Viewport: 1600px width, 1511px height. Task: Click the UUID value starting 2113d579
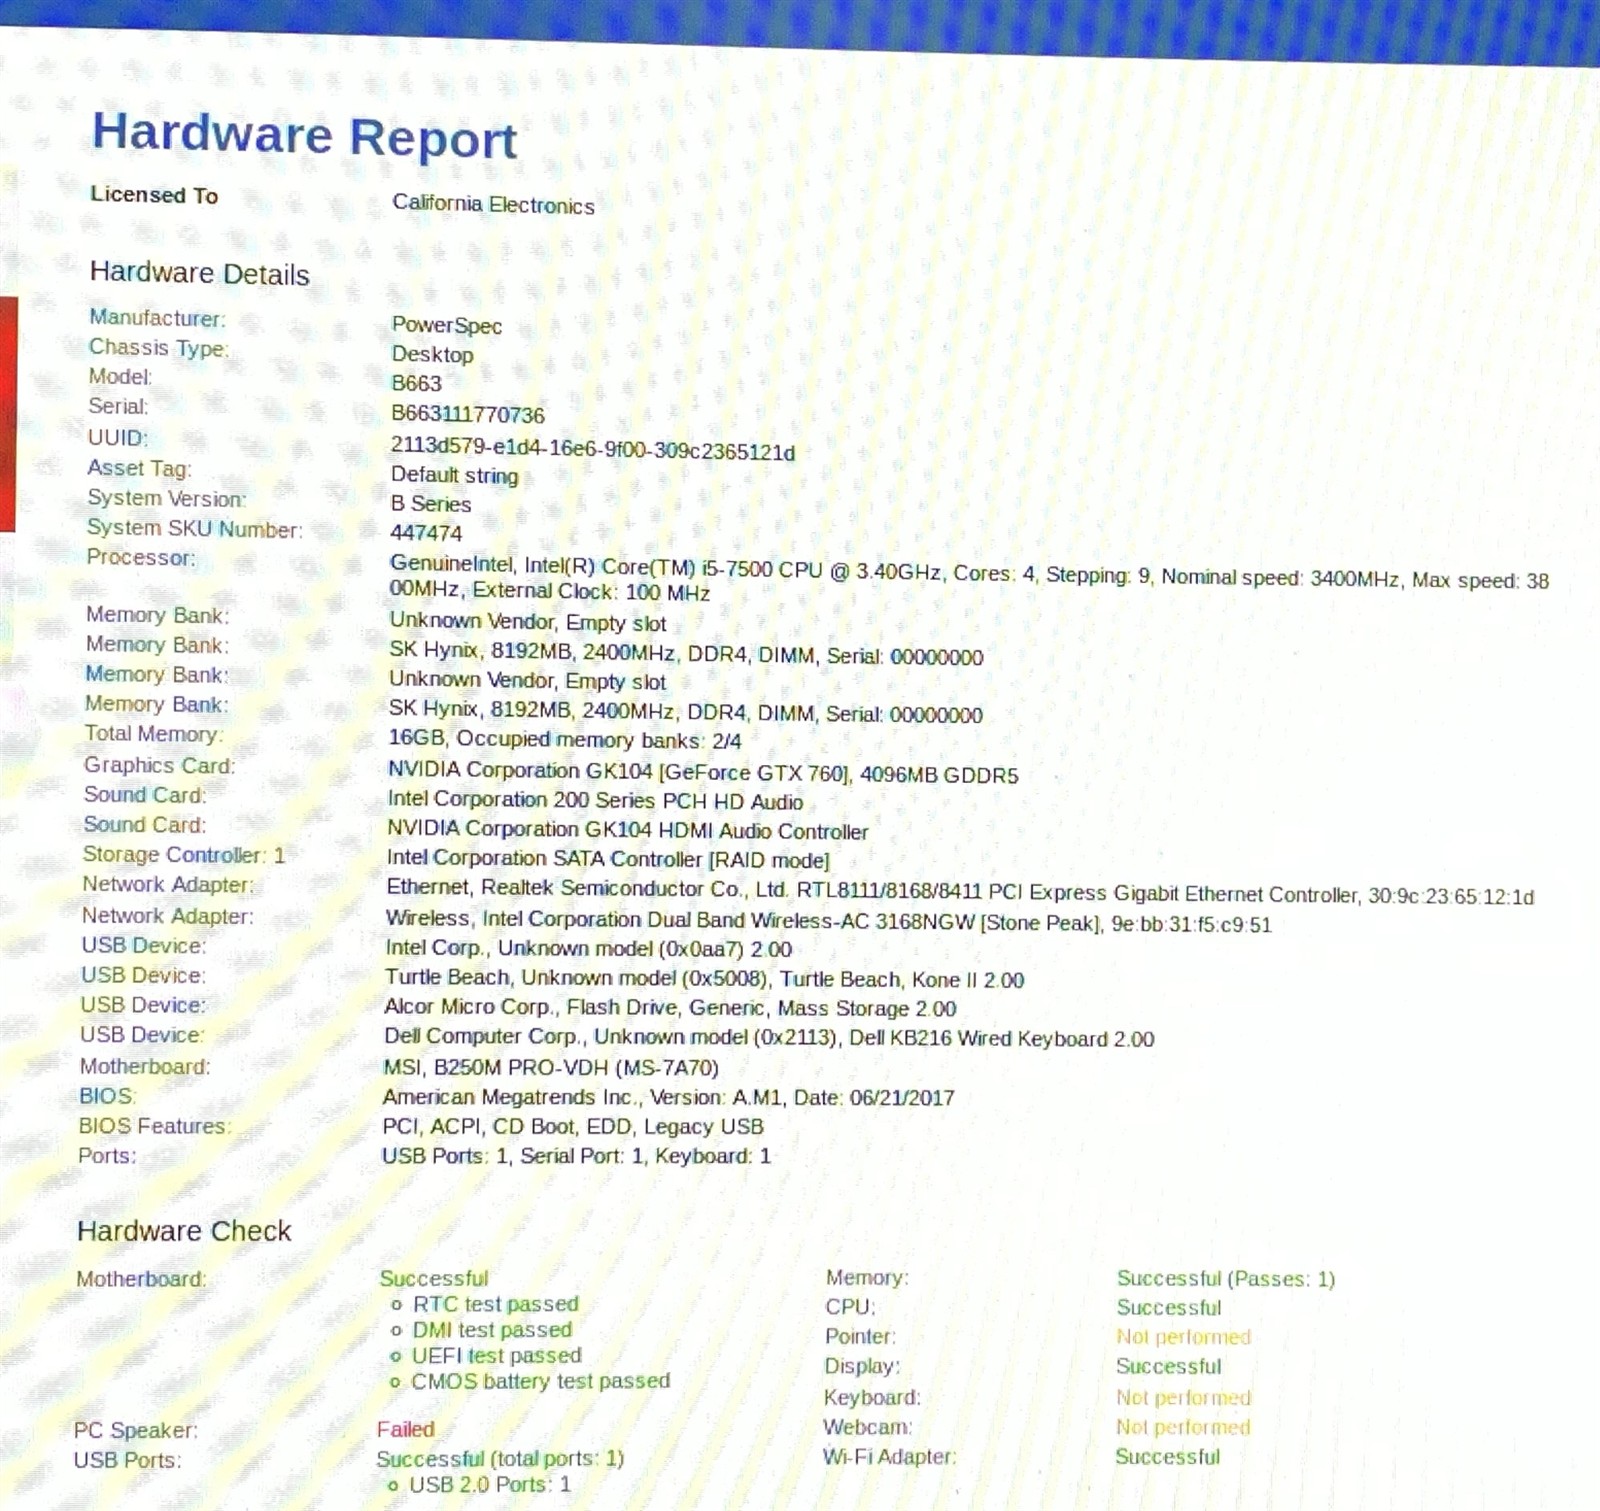tap(593, 450)
